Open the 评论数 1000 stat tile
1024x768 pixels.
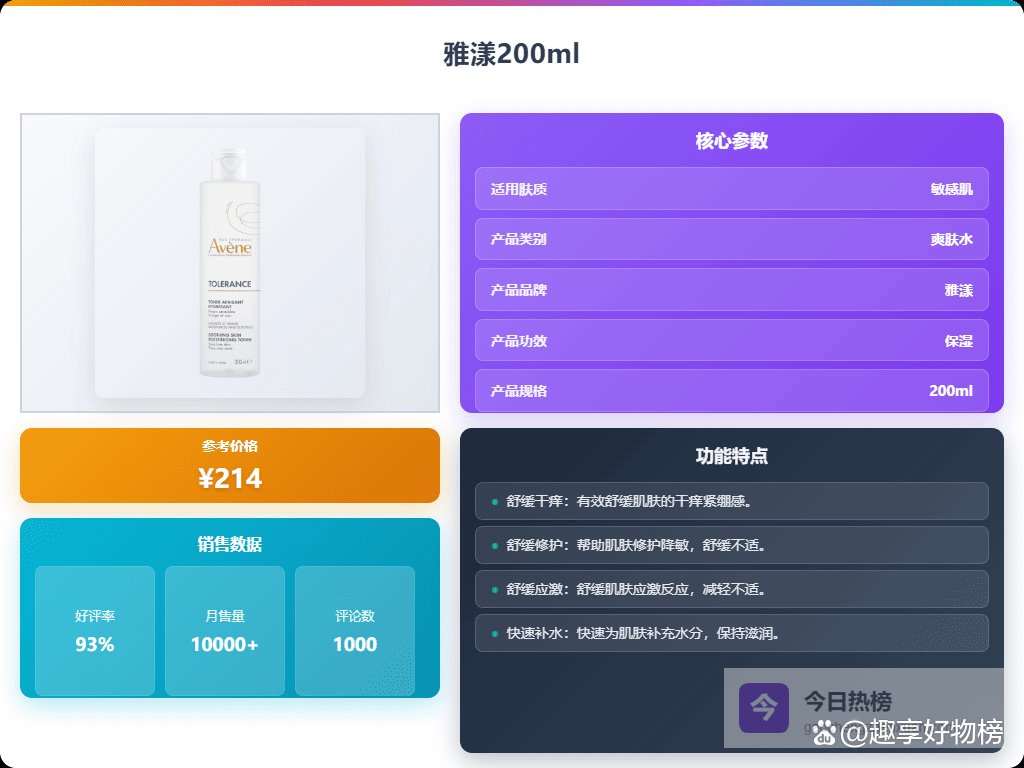coord(355,631)
